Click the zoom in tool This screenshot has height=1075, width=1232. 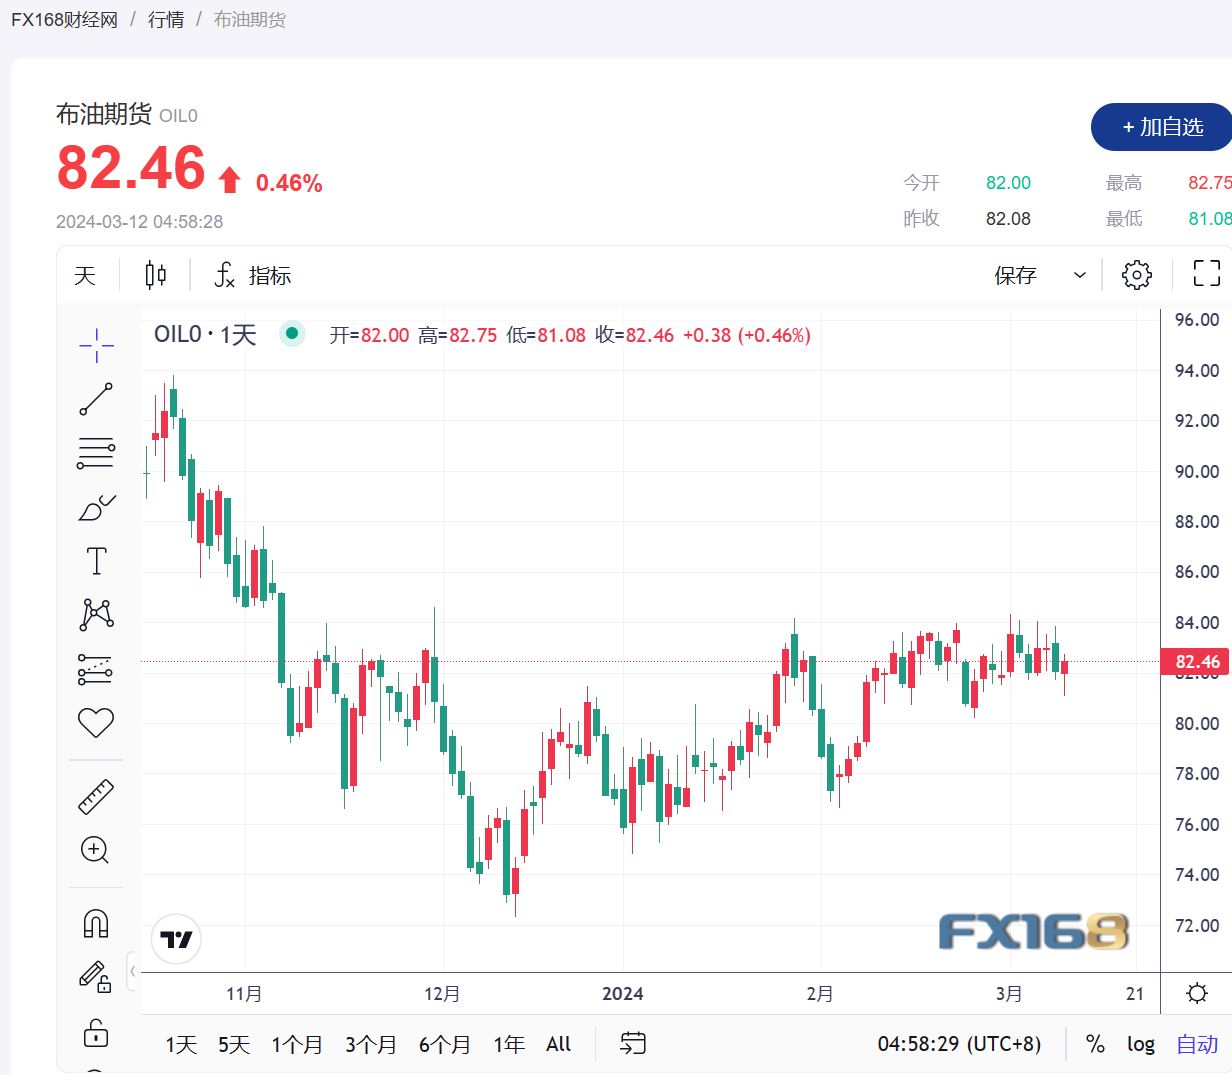coord(96,850)
